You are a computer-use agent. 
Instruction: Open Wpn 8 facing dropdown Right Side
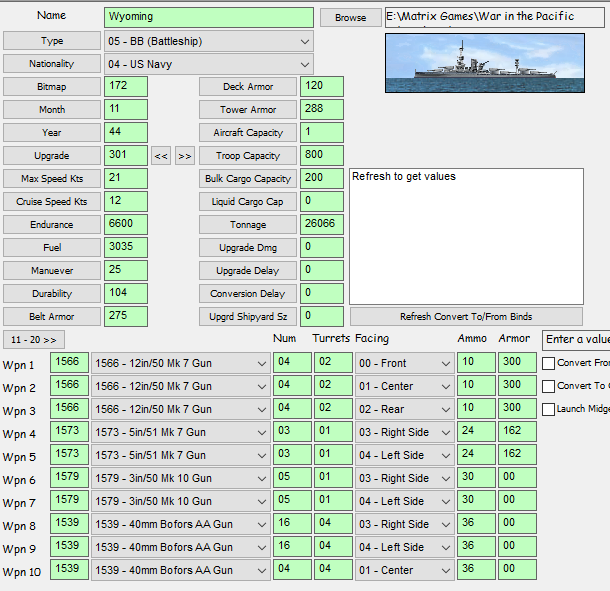pos(405,524)
